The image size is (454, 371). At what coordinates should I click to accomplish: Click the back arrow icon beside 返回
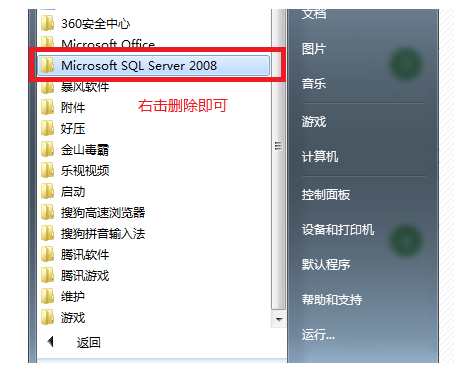pyautogui.click(x=50, y=341)
